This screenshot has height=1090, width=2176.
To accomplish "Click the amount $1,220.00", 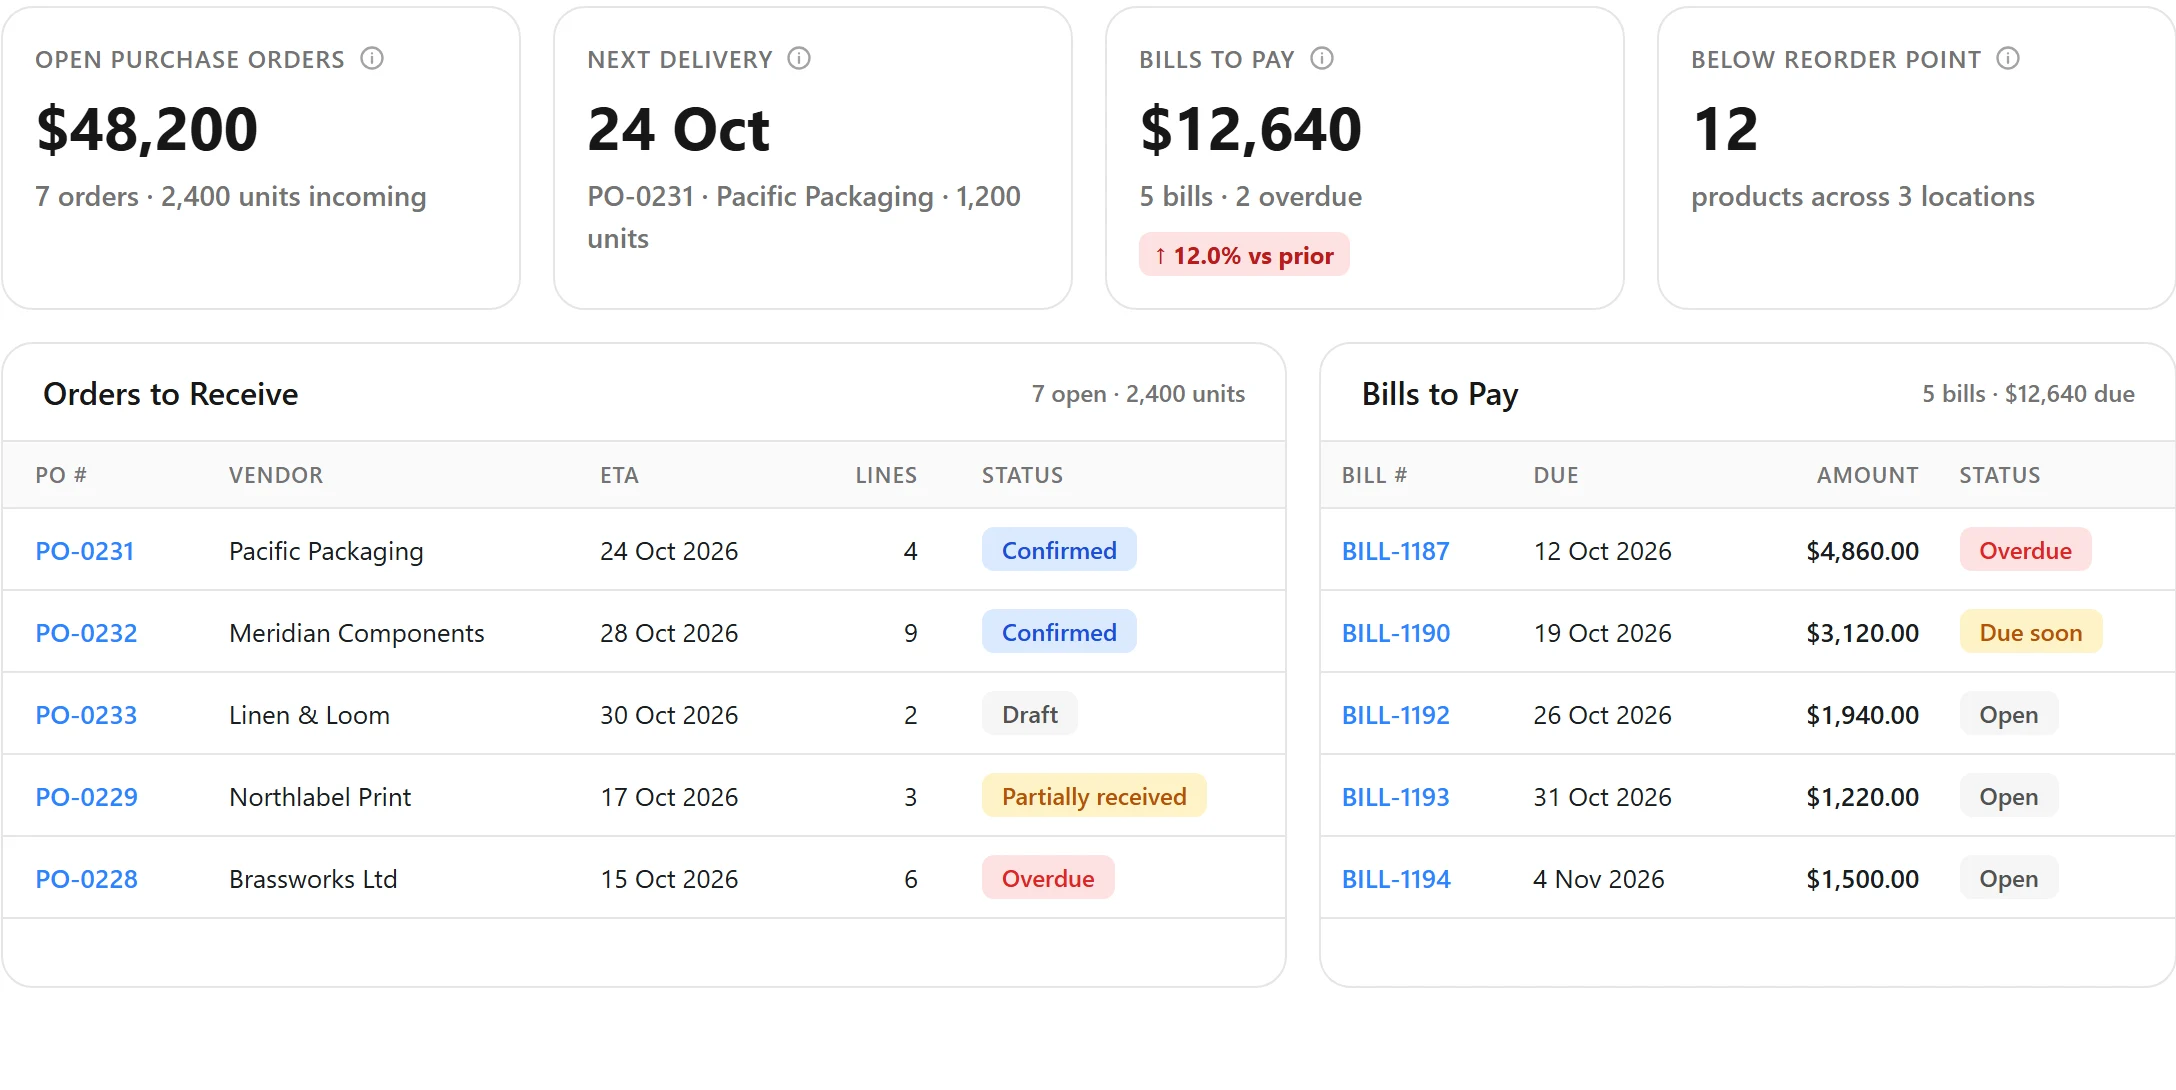I will pos(1862,797).
